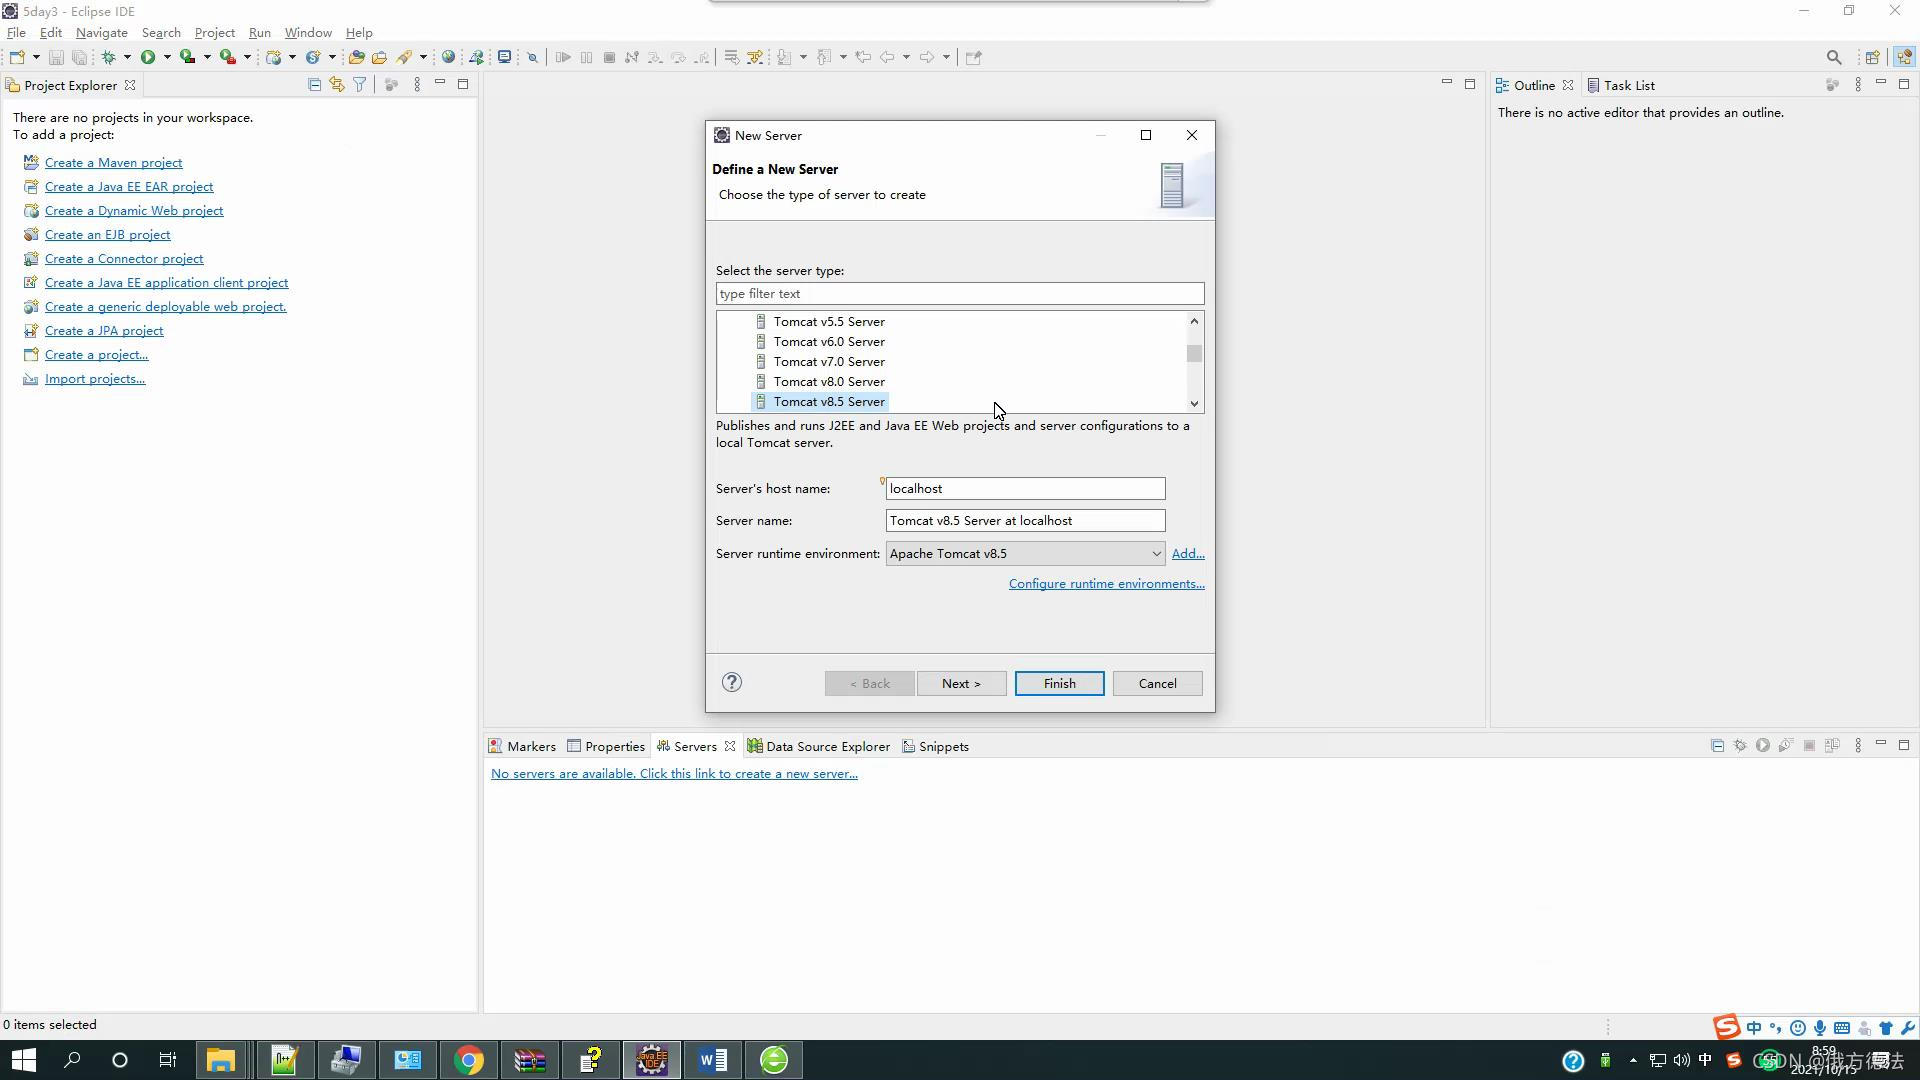
Task: Toggle Focus on Active Task in Project Explorer
Action: click(x=391, y=85)
